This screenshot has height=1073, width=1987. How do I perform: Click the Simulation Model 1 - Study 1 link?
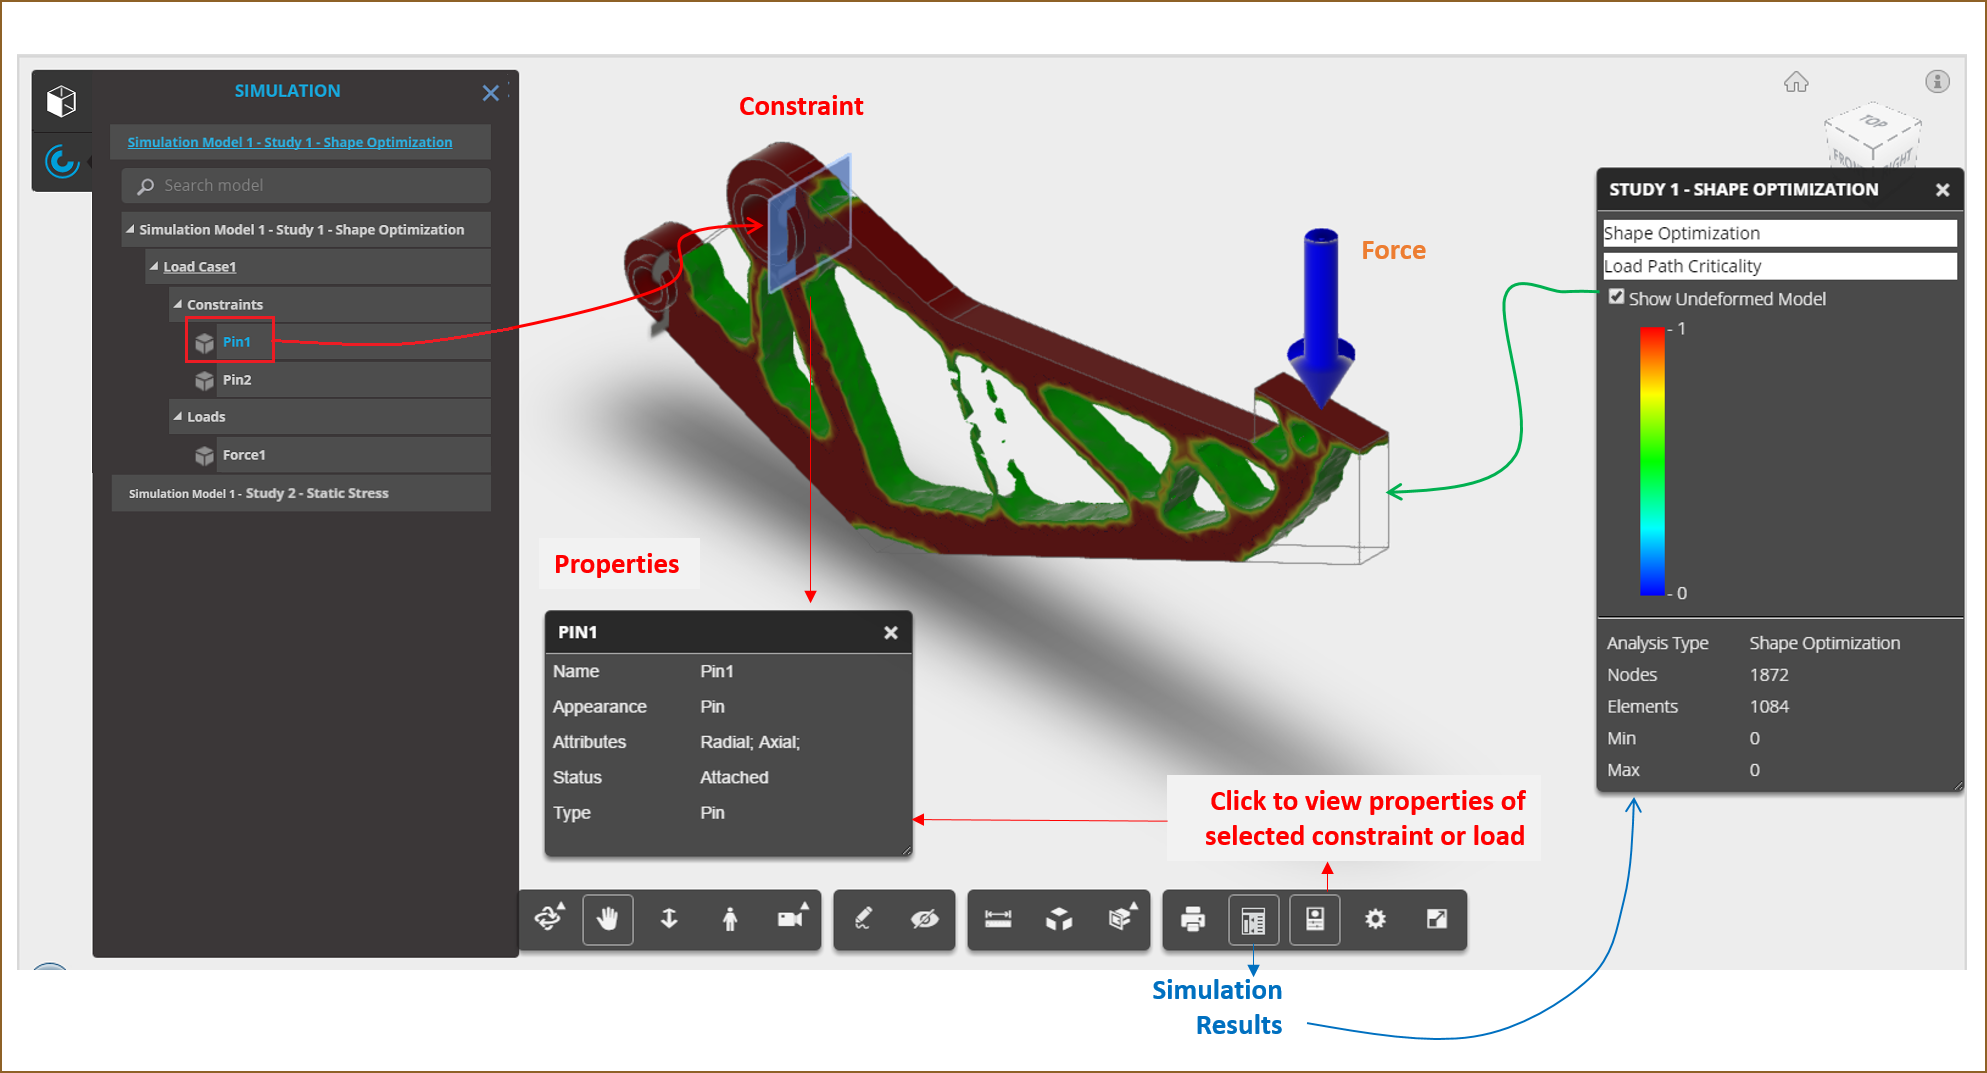(289, 141)
